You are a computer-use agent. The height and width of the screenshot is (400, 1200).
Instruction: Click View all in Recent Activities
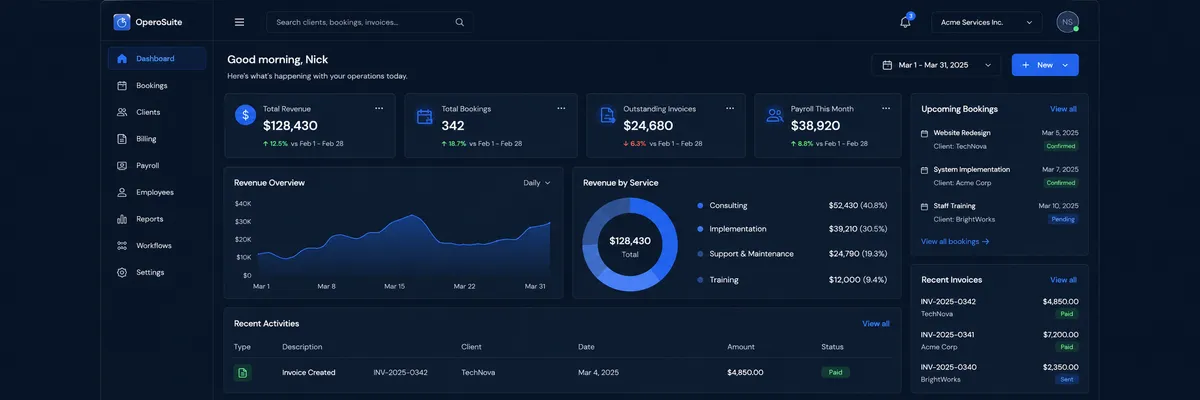pos(876,324)
